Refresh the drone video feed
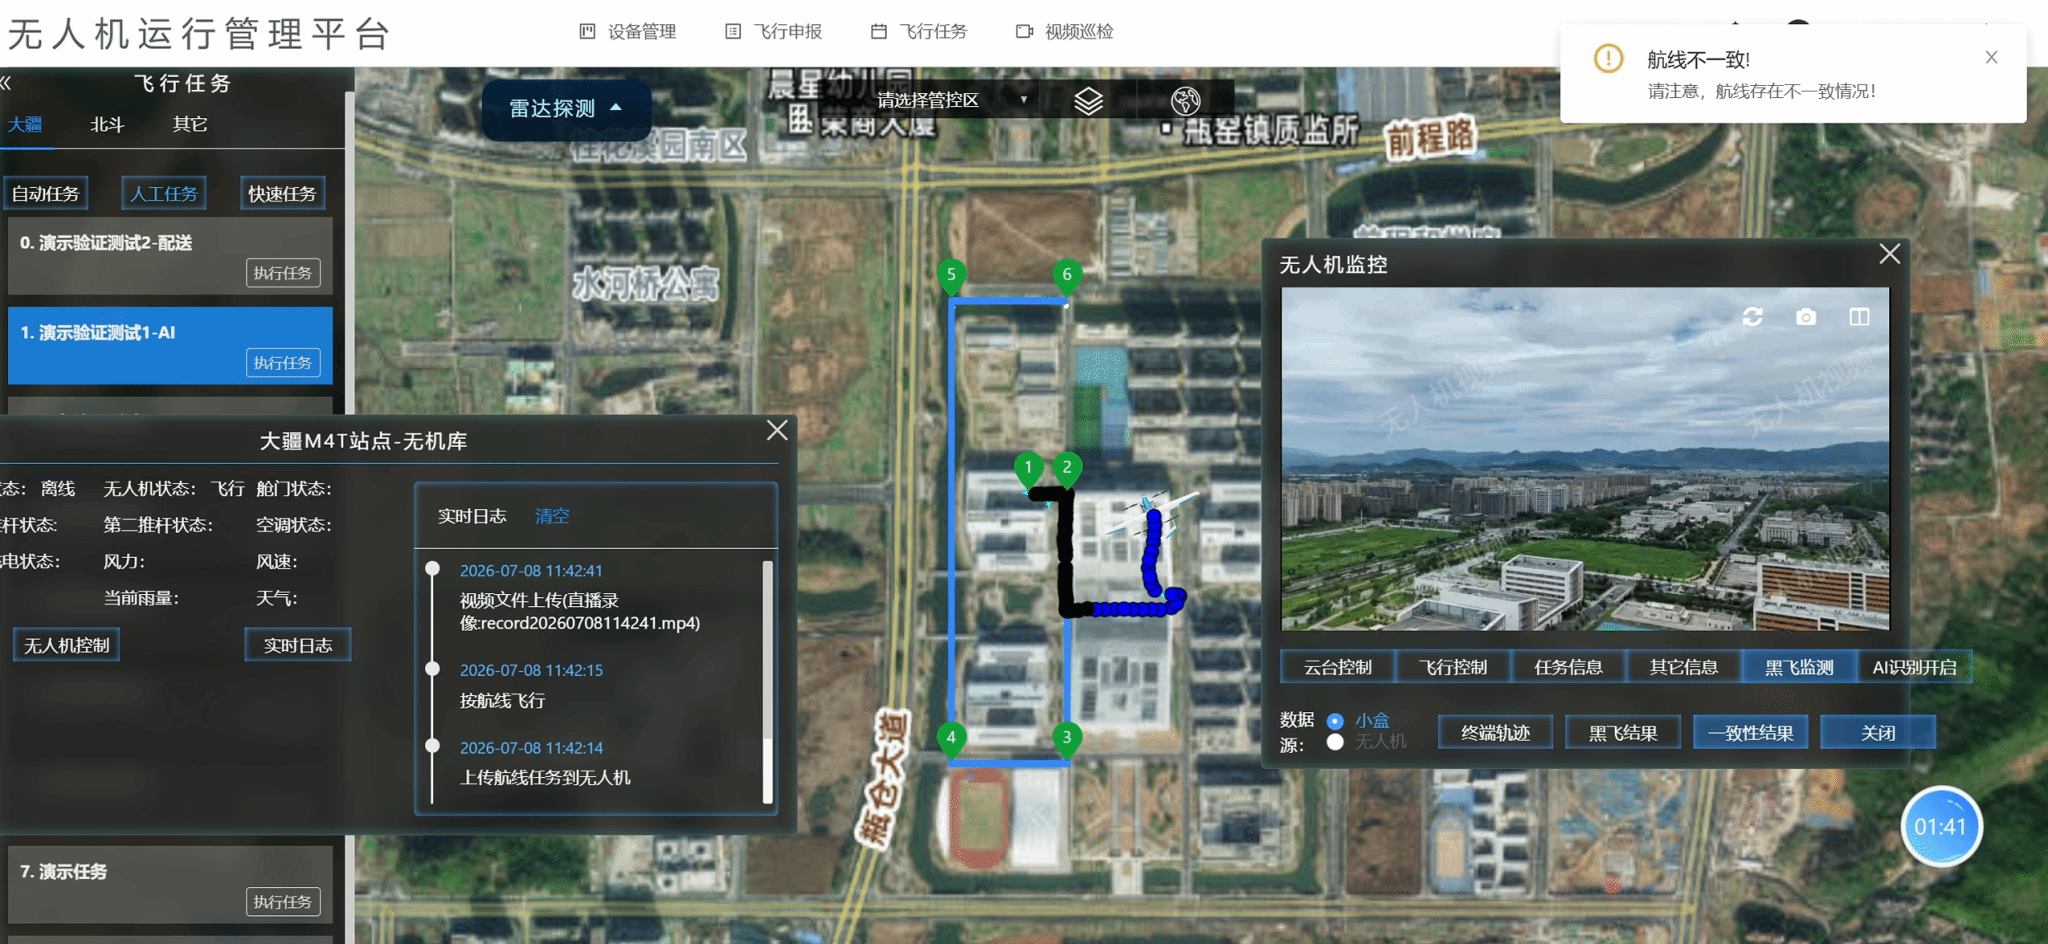The image size is (2048, 944). click(1752, 317)
